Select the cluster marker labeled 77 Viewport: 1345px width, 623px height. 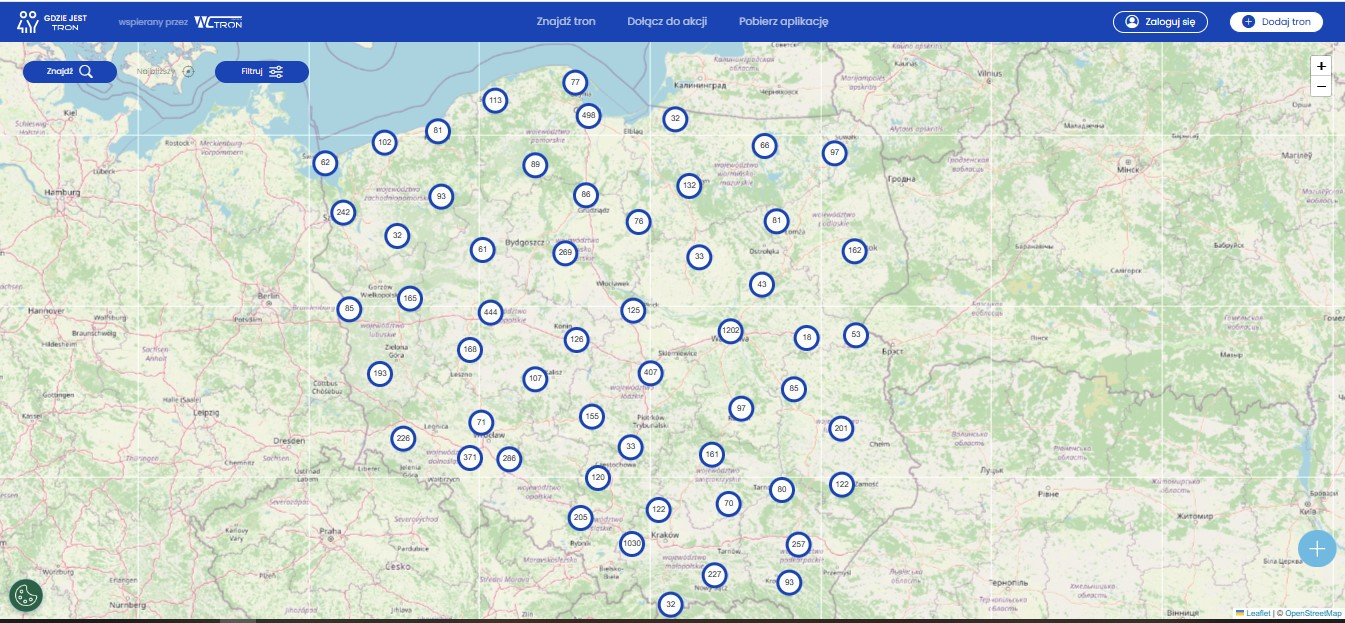[x=574, y=83]
